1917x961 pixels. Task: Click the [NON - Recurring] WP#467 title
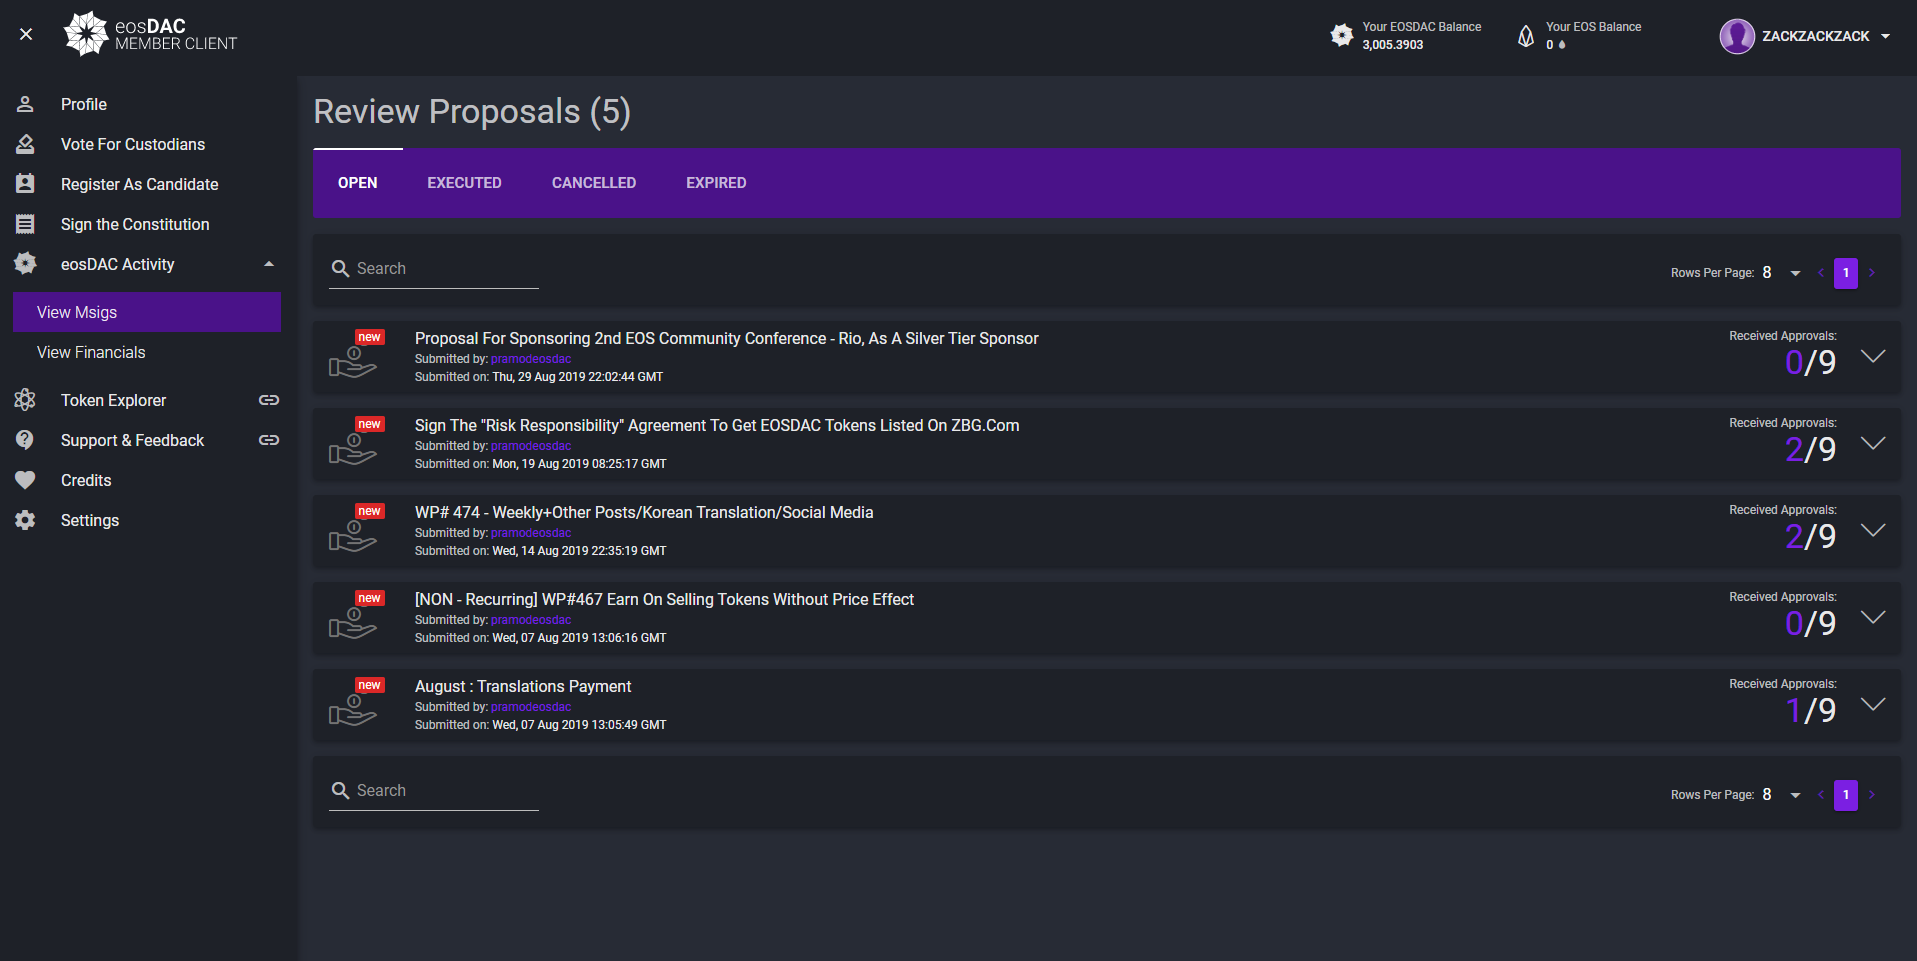pyautogui.click(x=664, y=600)
